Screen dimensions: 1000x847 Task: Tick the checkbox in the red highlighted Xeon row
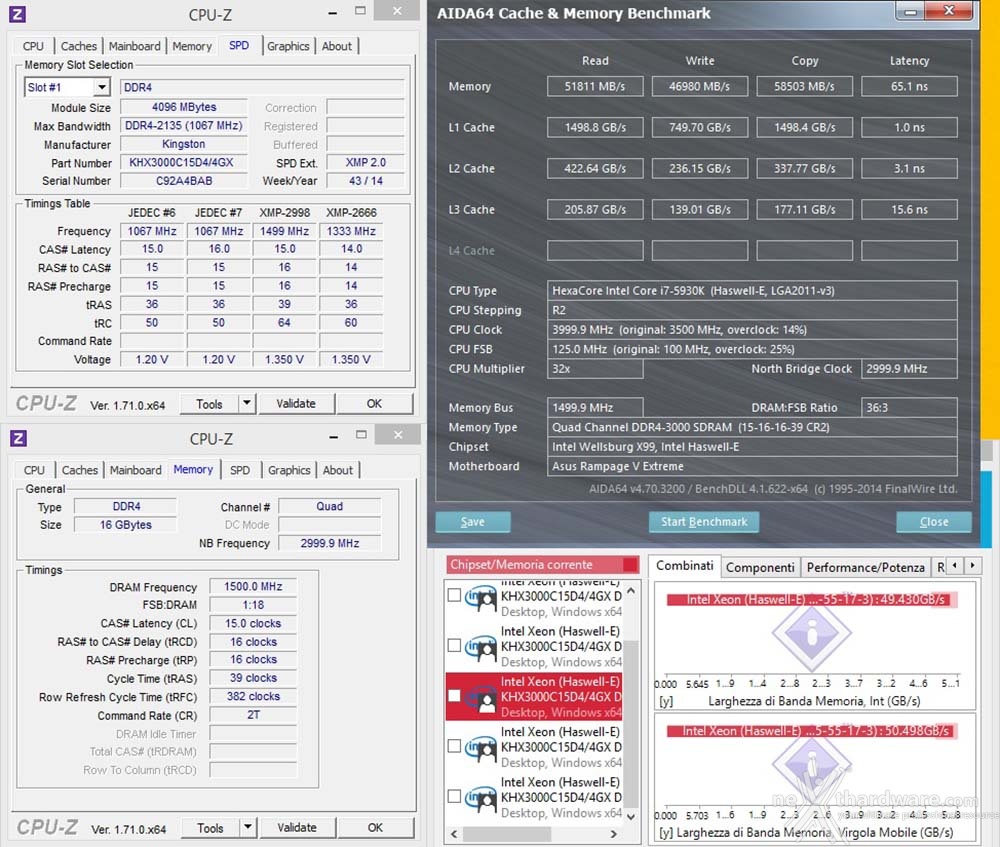point(454,696)
